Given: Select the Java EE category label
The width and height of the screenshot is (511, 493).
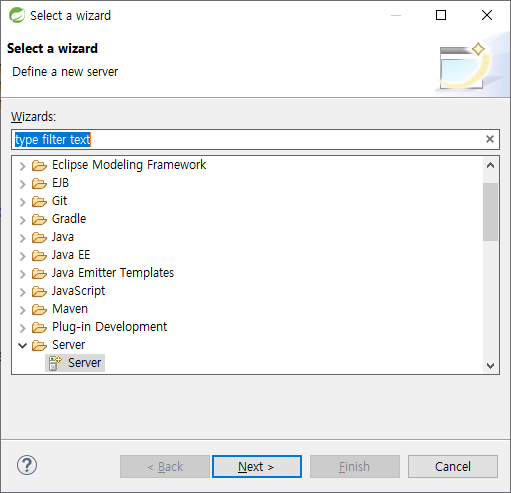Looking at the screenshot, I should 71,255.
